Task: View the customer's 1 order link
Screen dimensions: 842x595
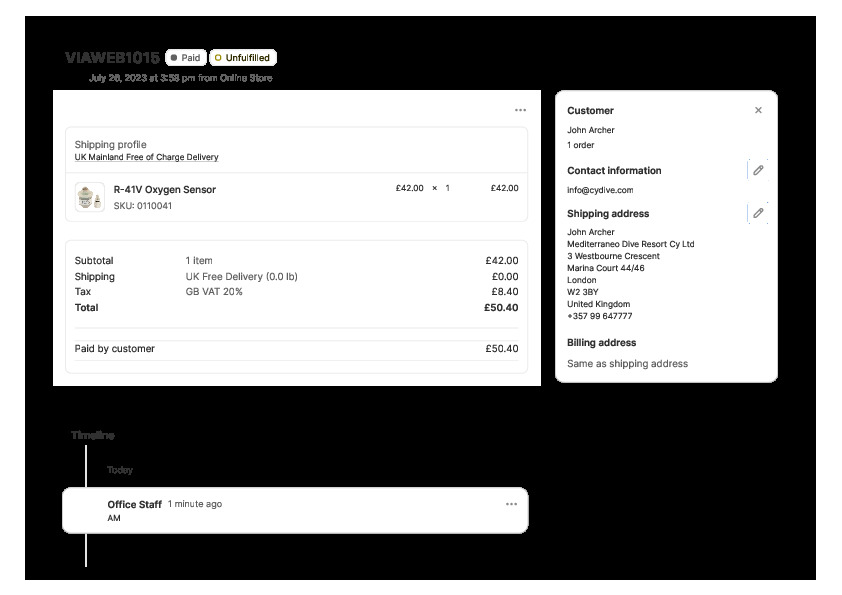Action: 580,145
